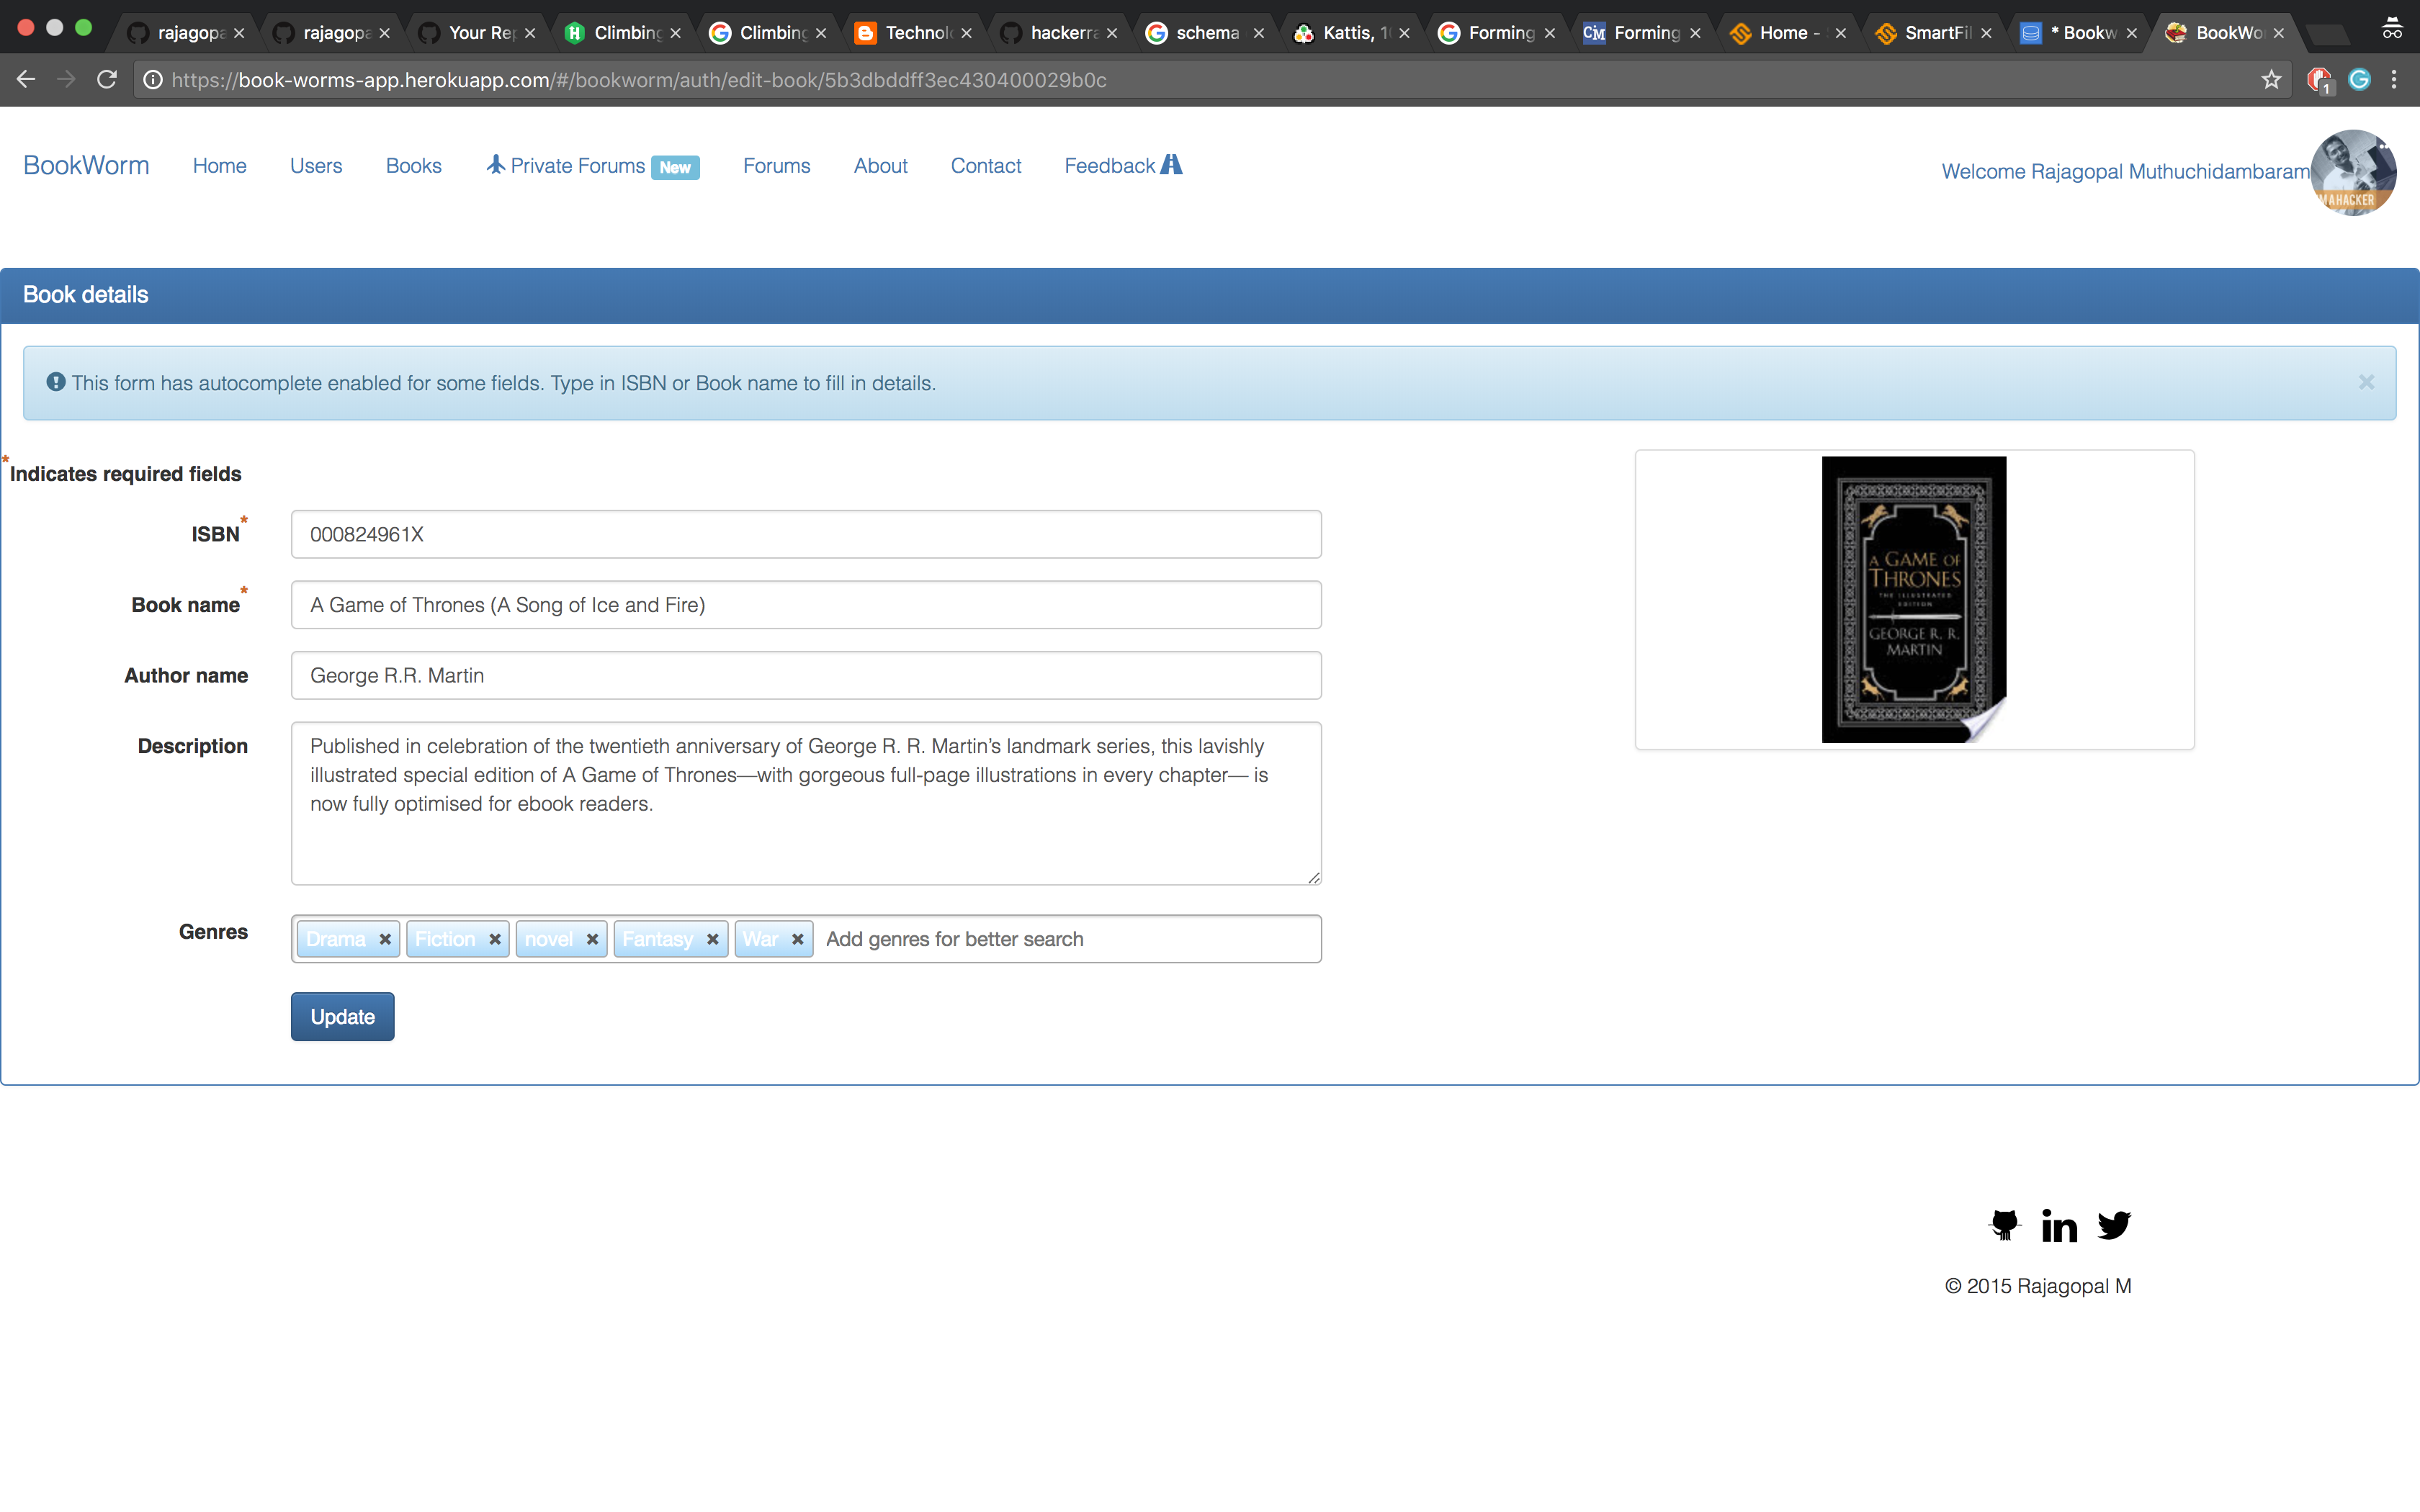Click user profile avatar picture

pyautogui.click(x=2352, y=172)
